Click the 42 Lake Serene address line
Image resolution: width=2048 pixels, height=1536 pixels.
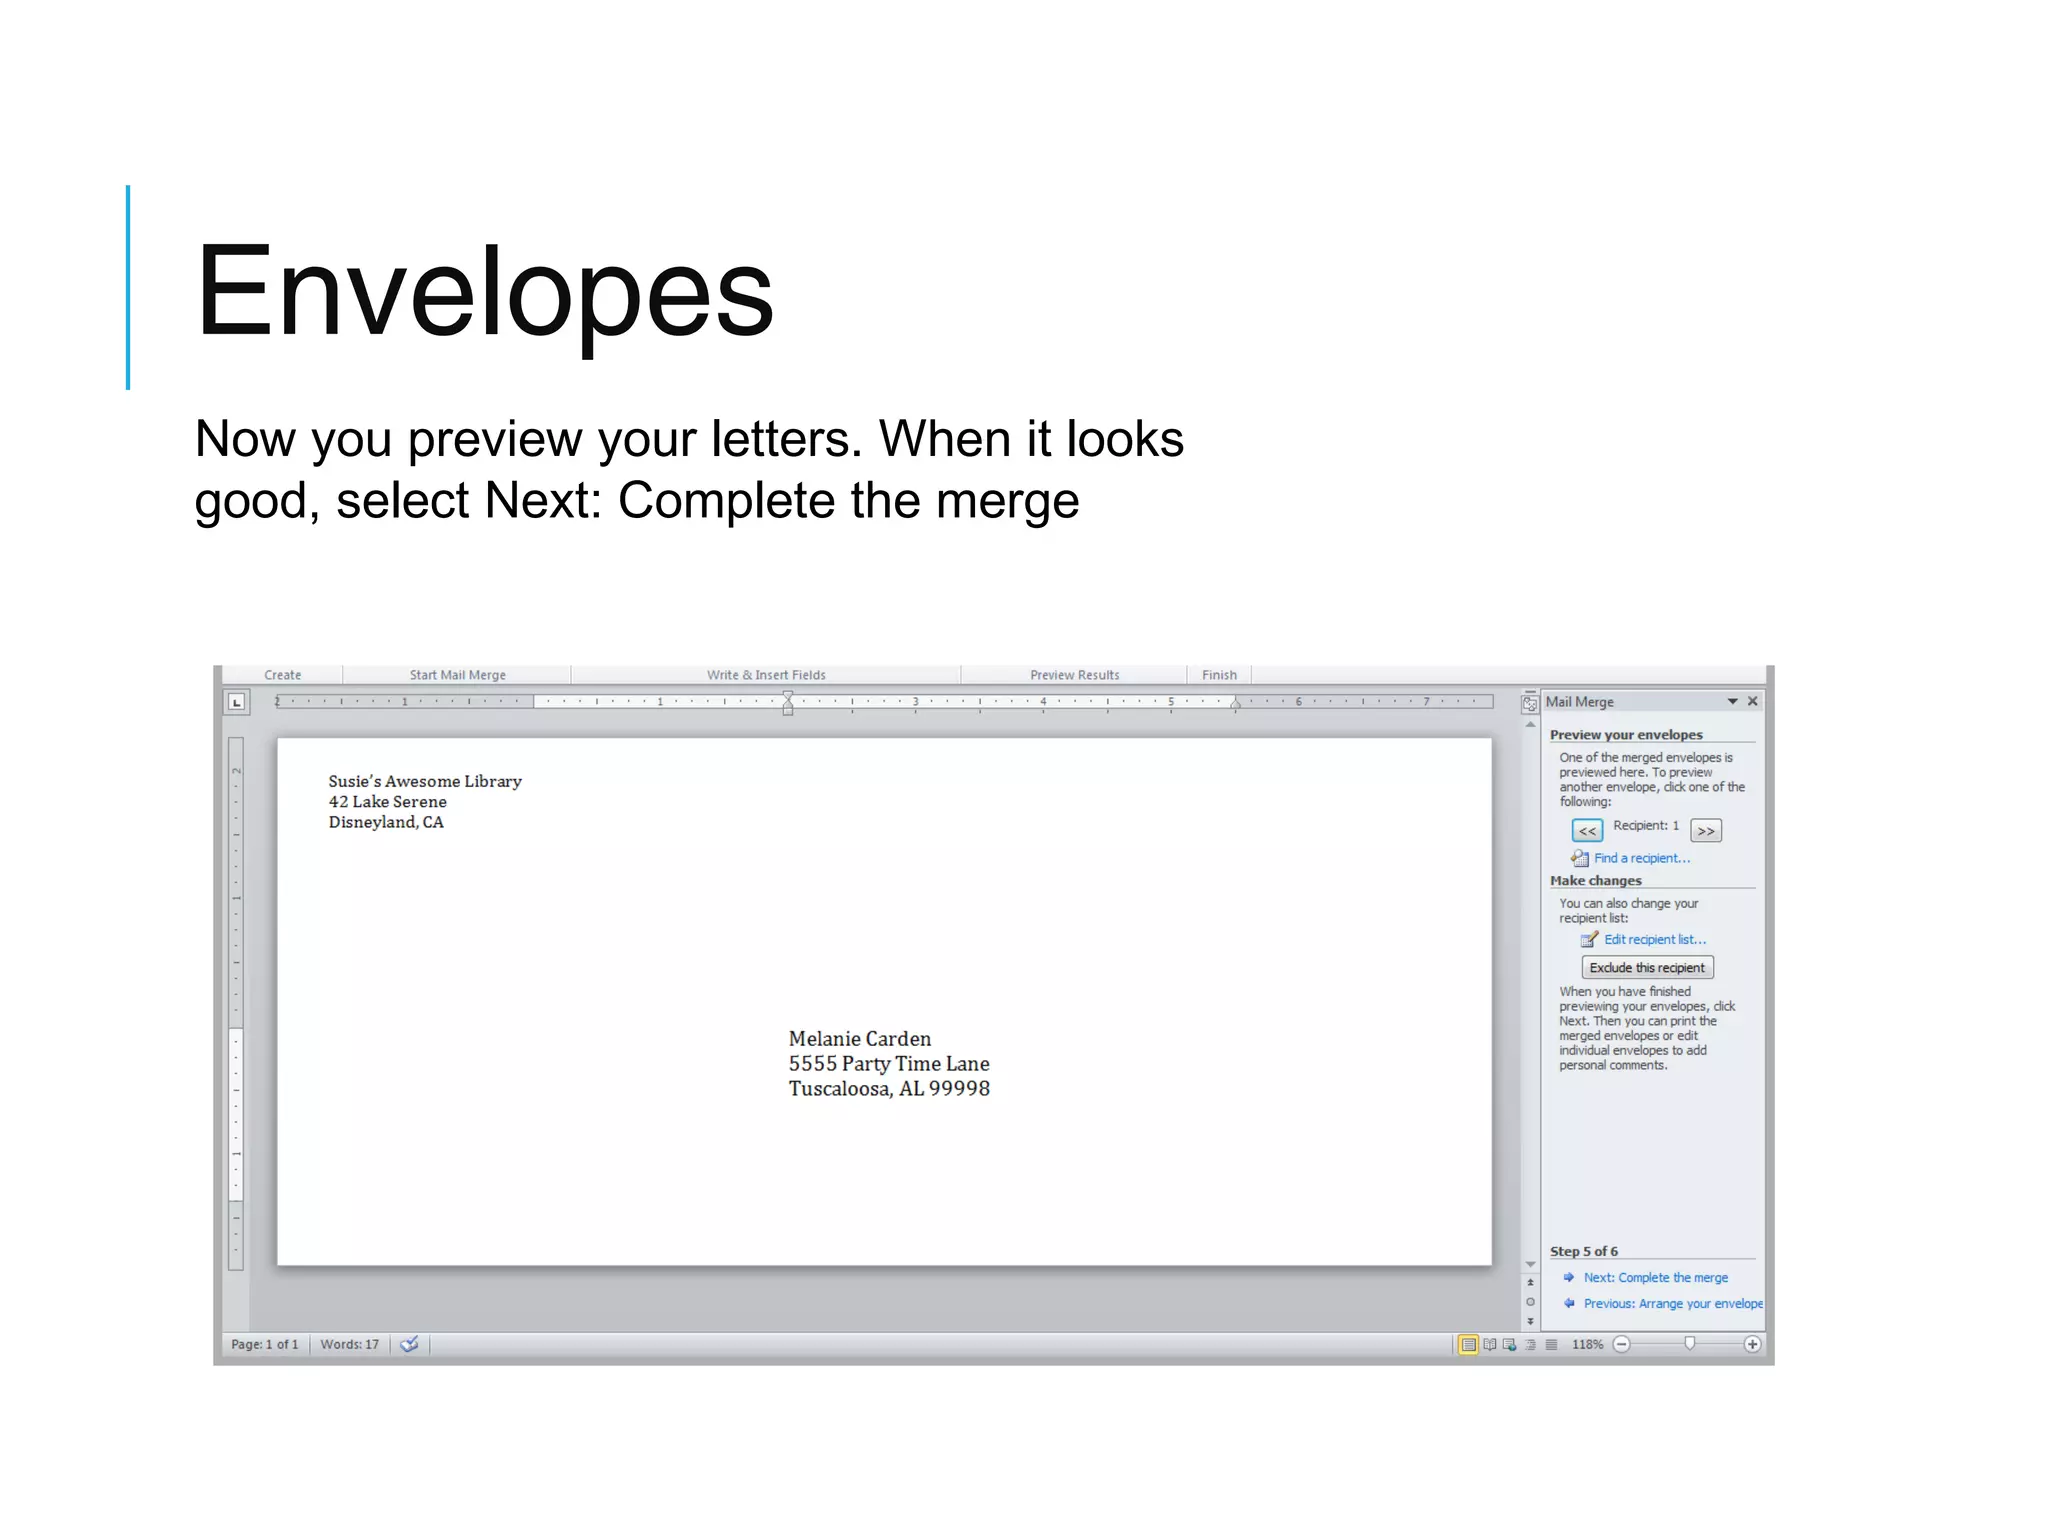[x=388, y=801]
